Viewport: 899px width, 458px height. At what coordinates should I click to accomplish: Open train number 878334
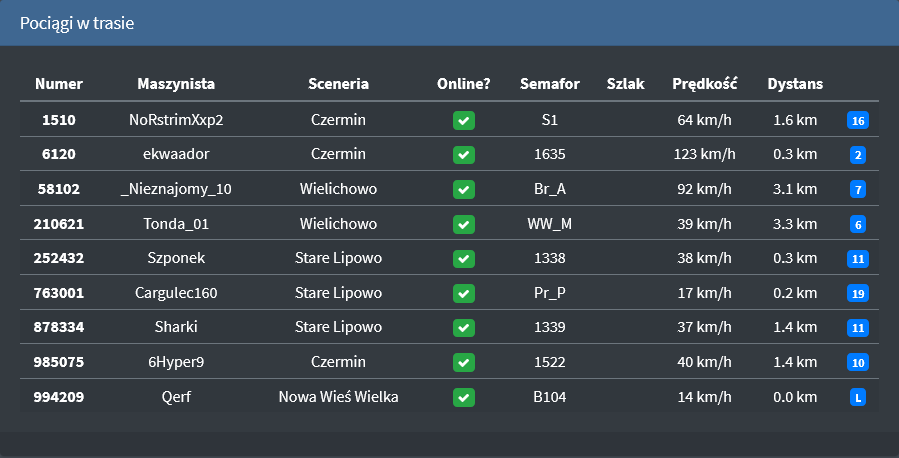[59, 328]
